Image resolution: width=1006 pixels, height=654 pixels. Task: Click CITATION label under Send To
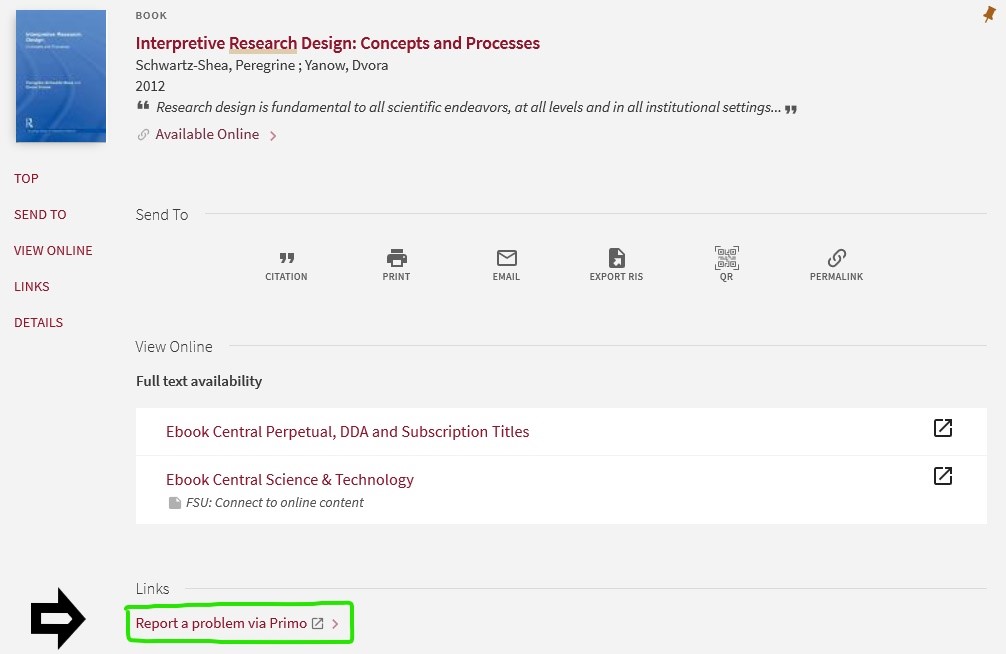(x=286, y=277)
